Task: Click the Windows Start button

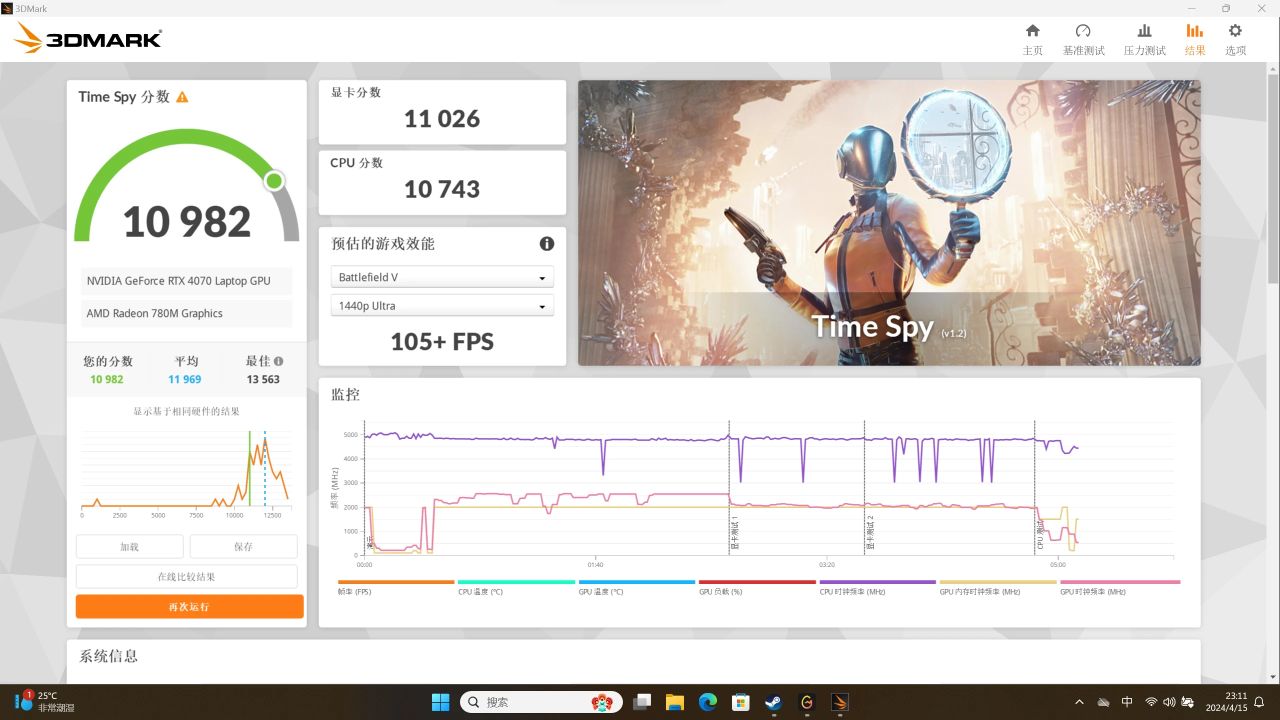Action: [x=440, y=702]
